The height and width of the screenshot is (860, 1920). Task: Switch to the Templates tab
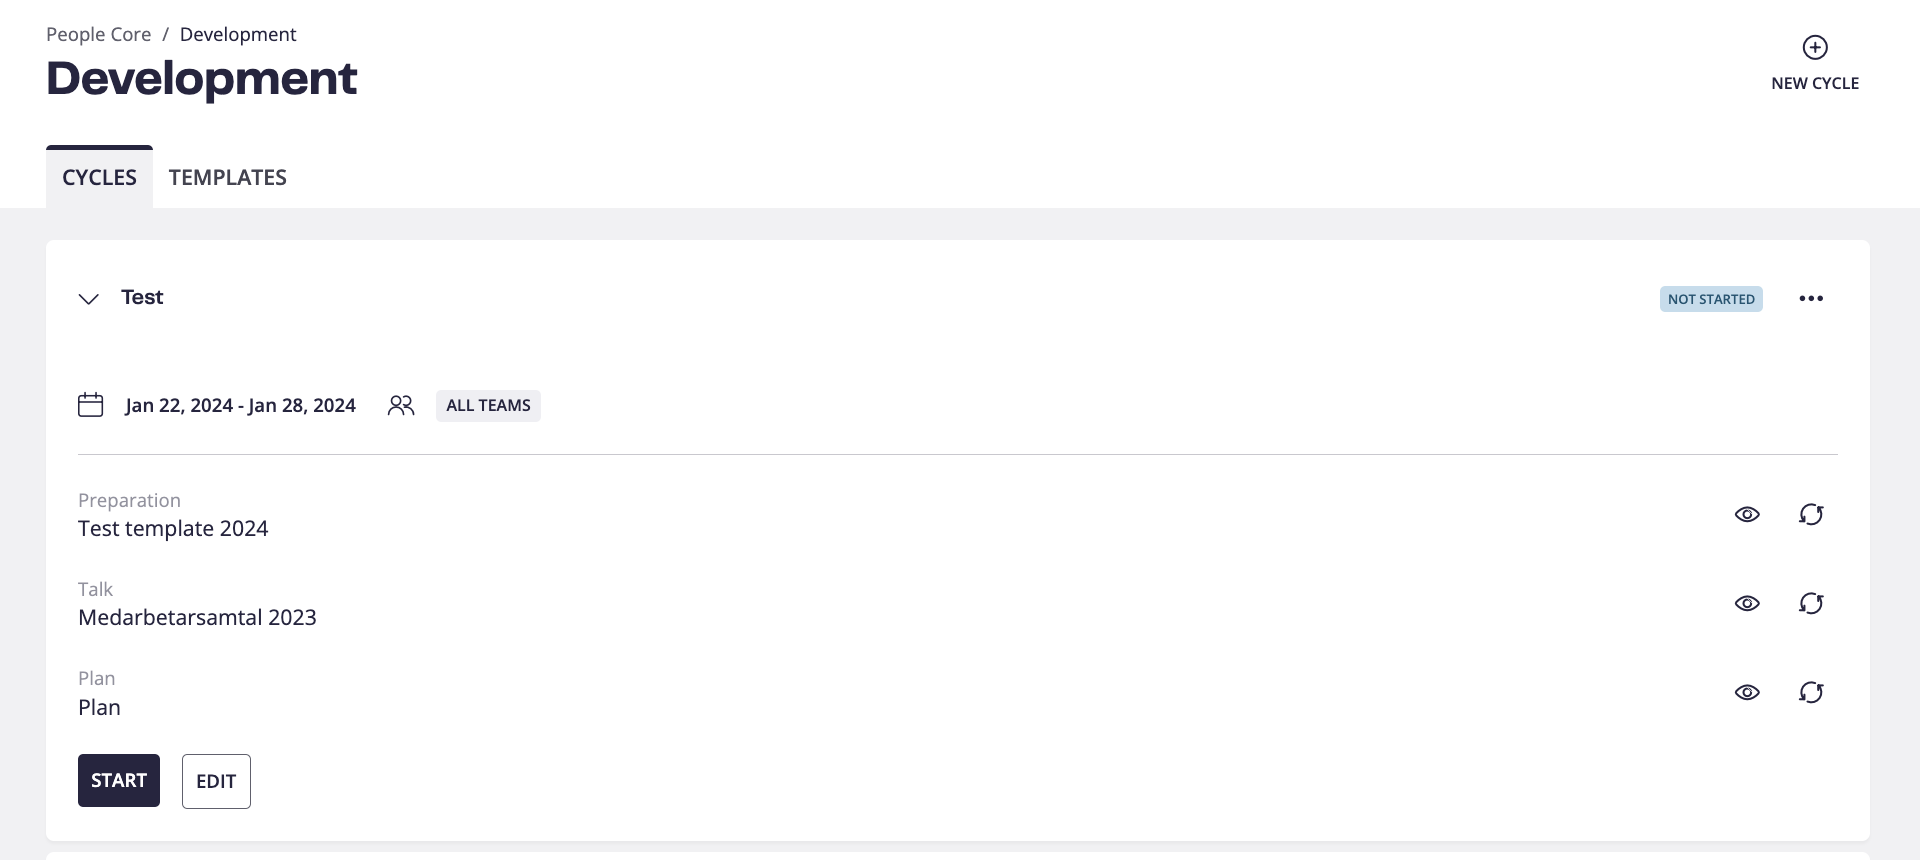[x=228, y=177]
